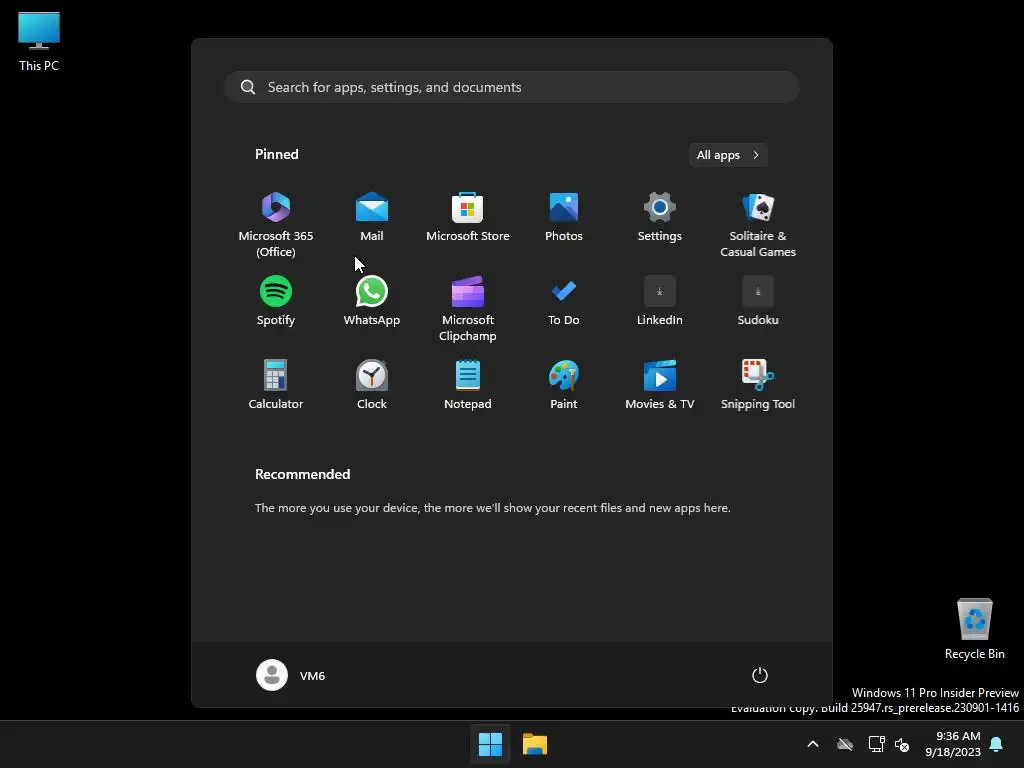Open File Explorer from the taskbar

[x=535, y=744]
